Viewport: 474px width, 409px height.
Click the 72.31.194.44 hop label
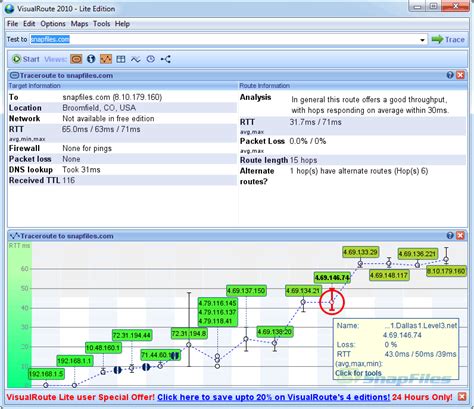[132, 335]
